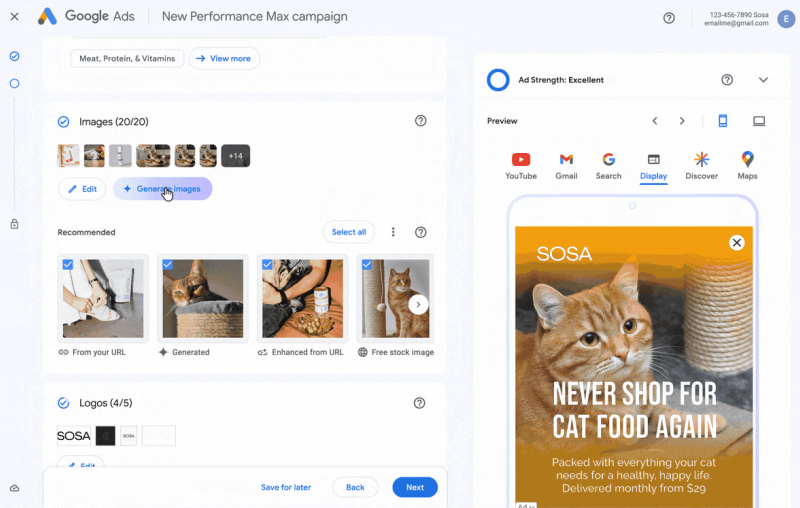
Task: Uncheck the 'From your URL' recommended image
Action: point(68,265)
